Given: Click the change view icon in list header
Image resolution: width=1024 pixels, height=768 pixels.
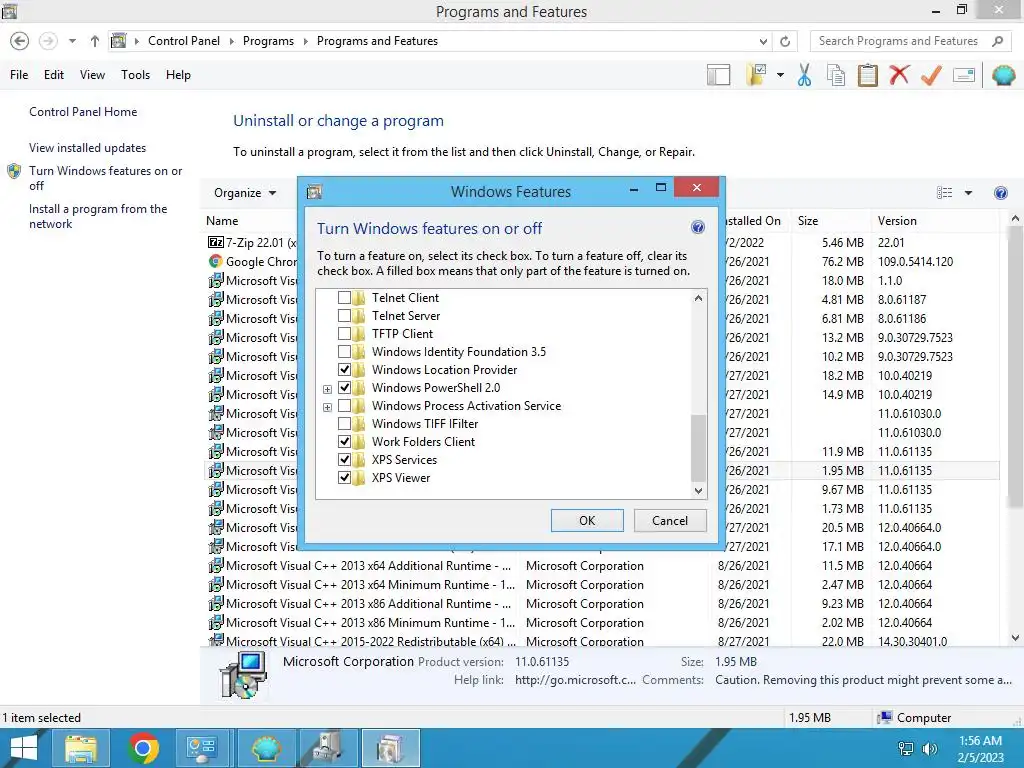Looking at the screenshot, I should point(944,193).
